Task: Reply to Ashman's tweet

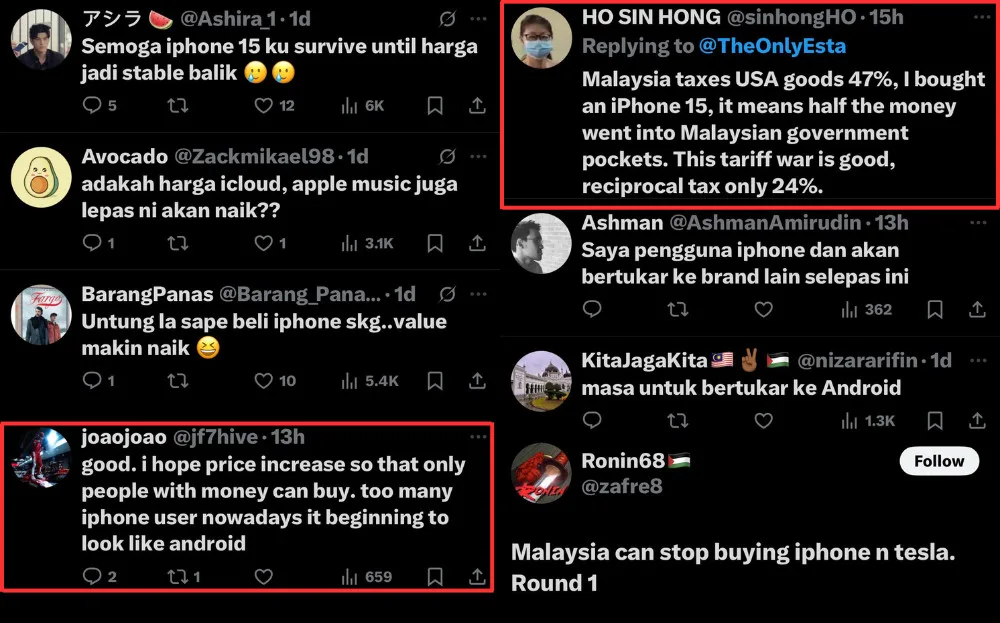Action: [x=592, y=310]
